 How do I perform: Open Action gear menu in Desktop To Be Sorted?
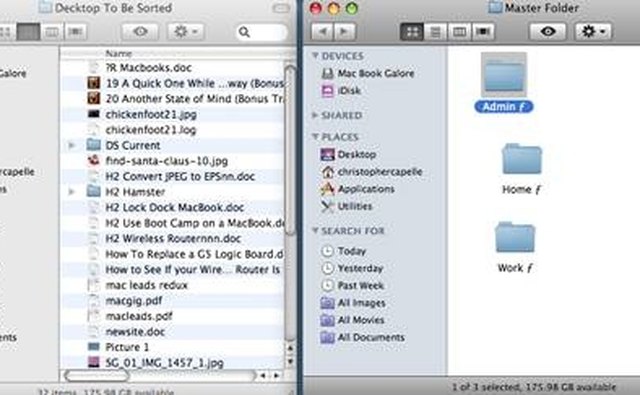(x=185, y=31)
